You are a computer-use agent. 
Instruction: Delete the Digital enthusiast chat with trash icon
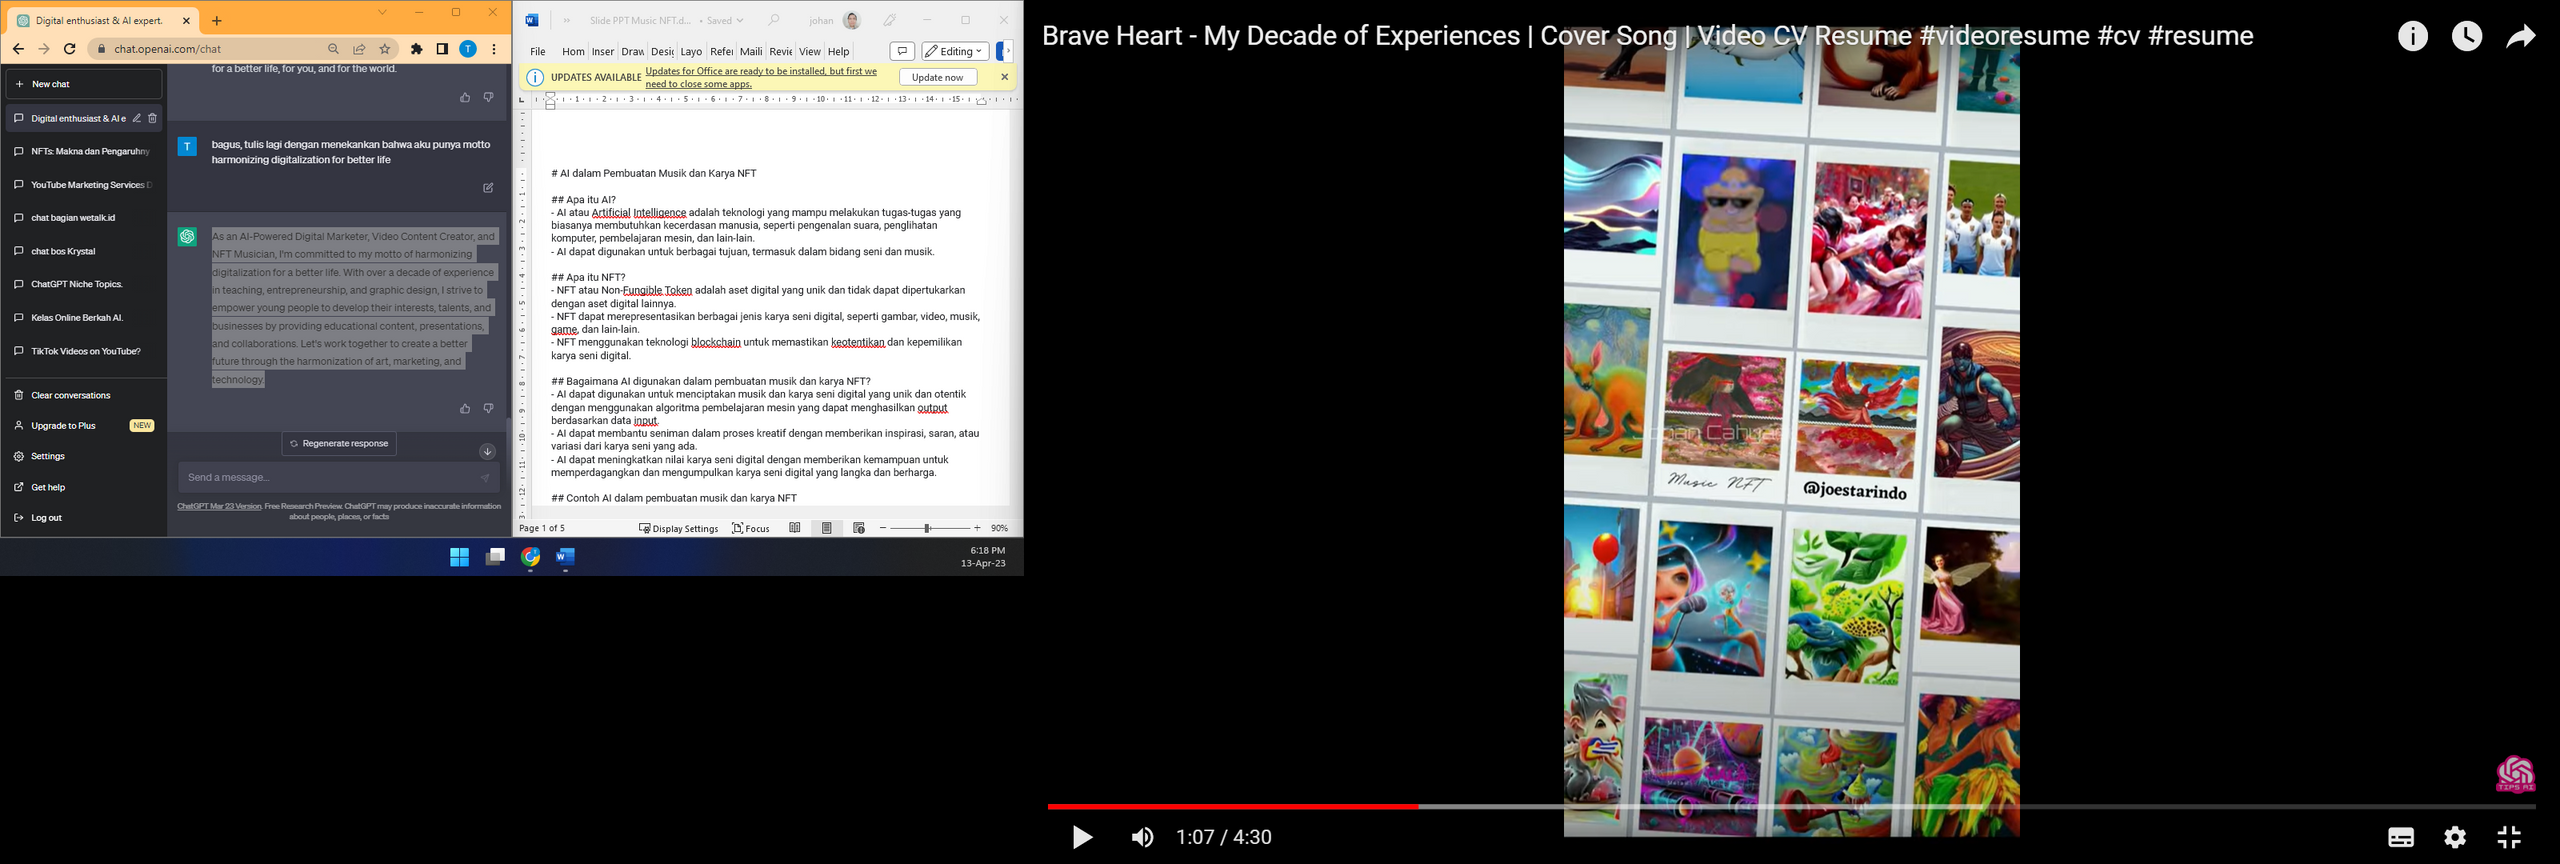(x=153, y=118)
